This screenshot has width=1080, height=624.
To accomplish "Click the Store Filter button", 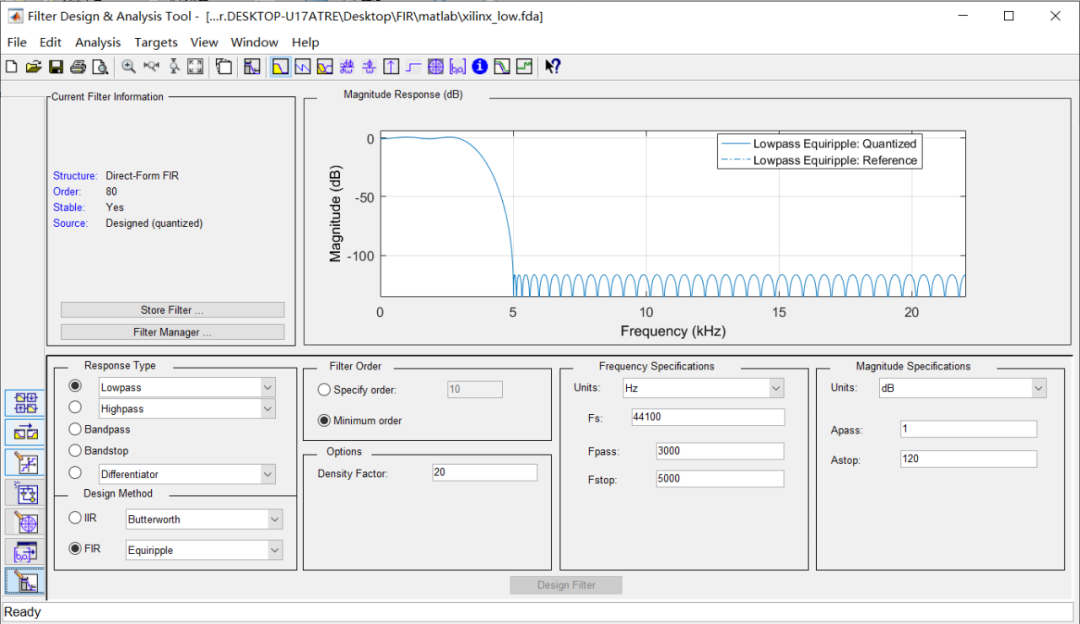I will coord(172,310).
